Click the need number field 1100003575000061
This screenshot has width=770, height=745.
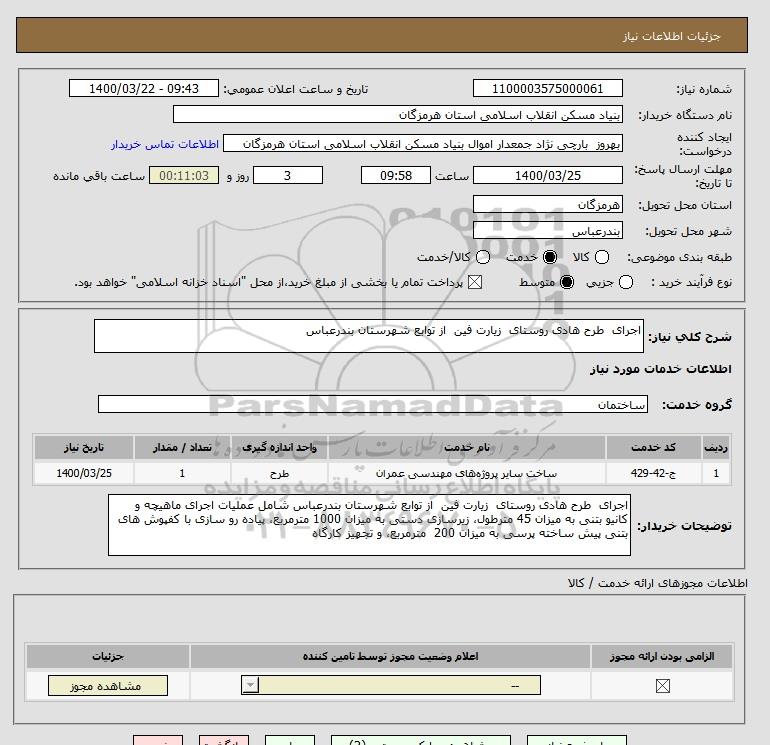tap(548, 88)
